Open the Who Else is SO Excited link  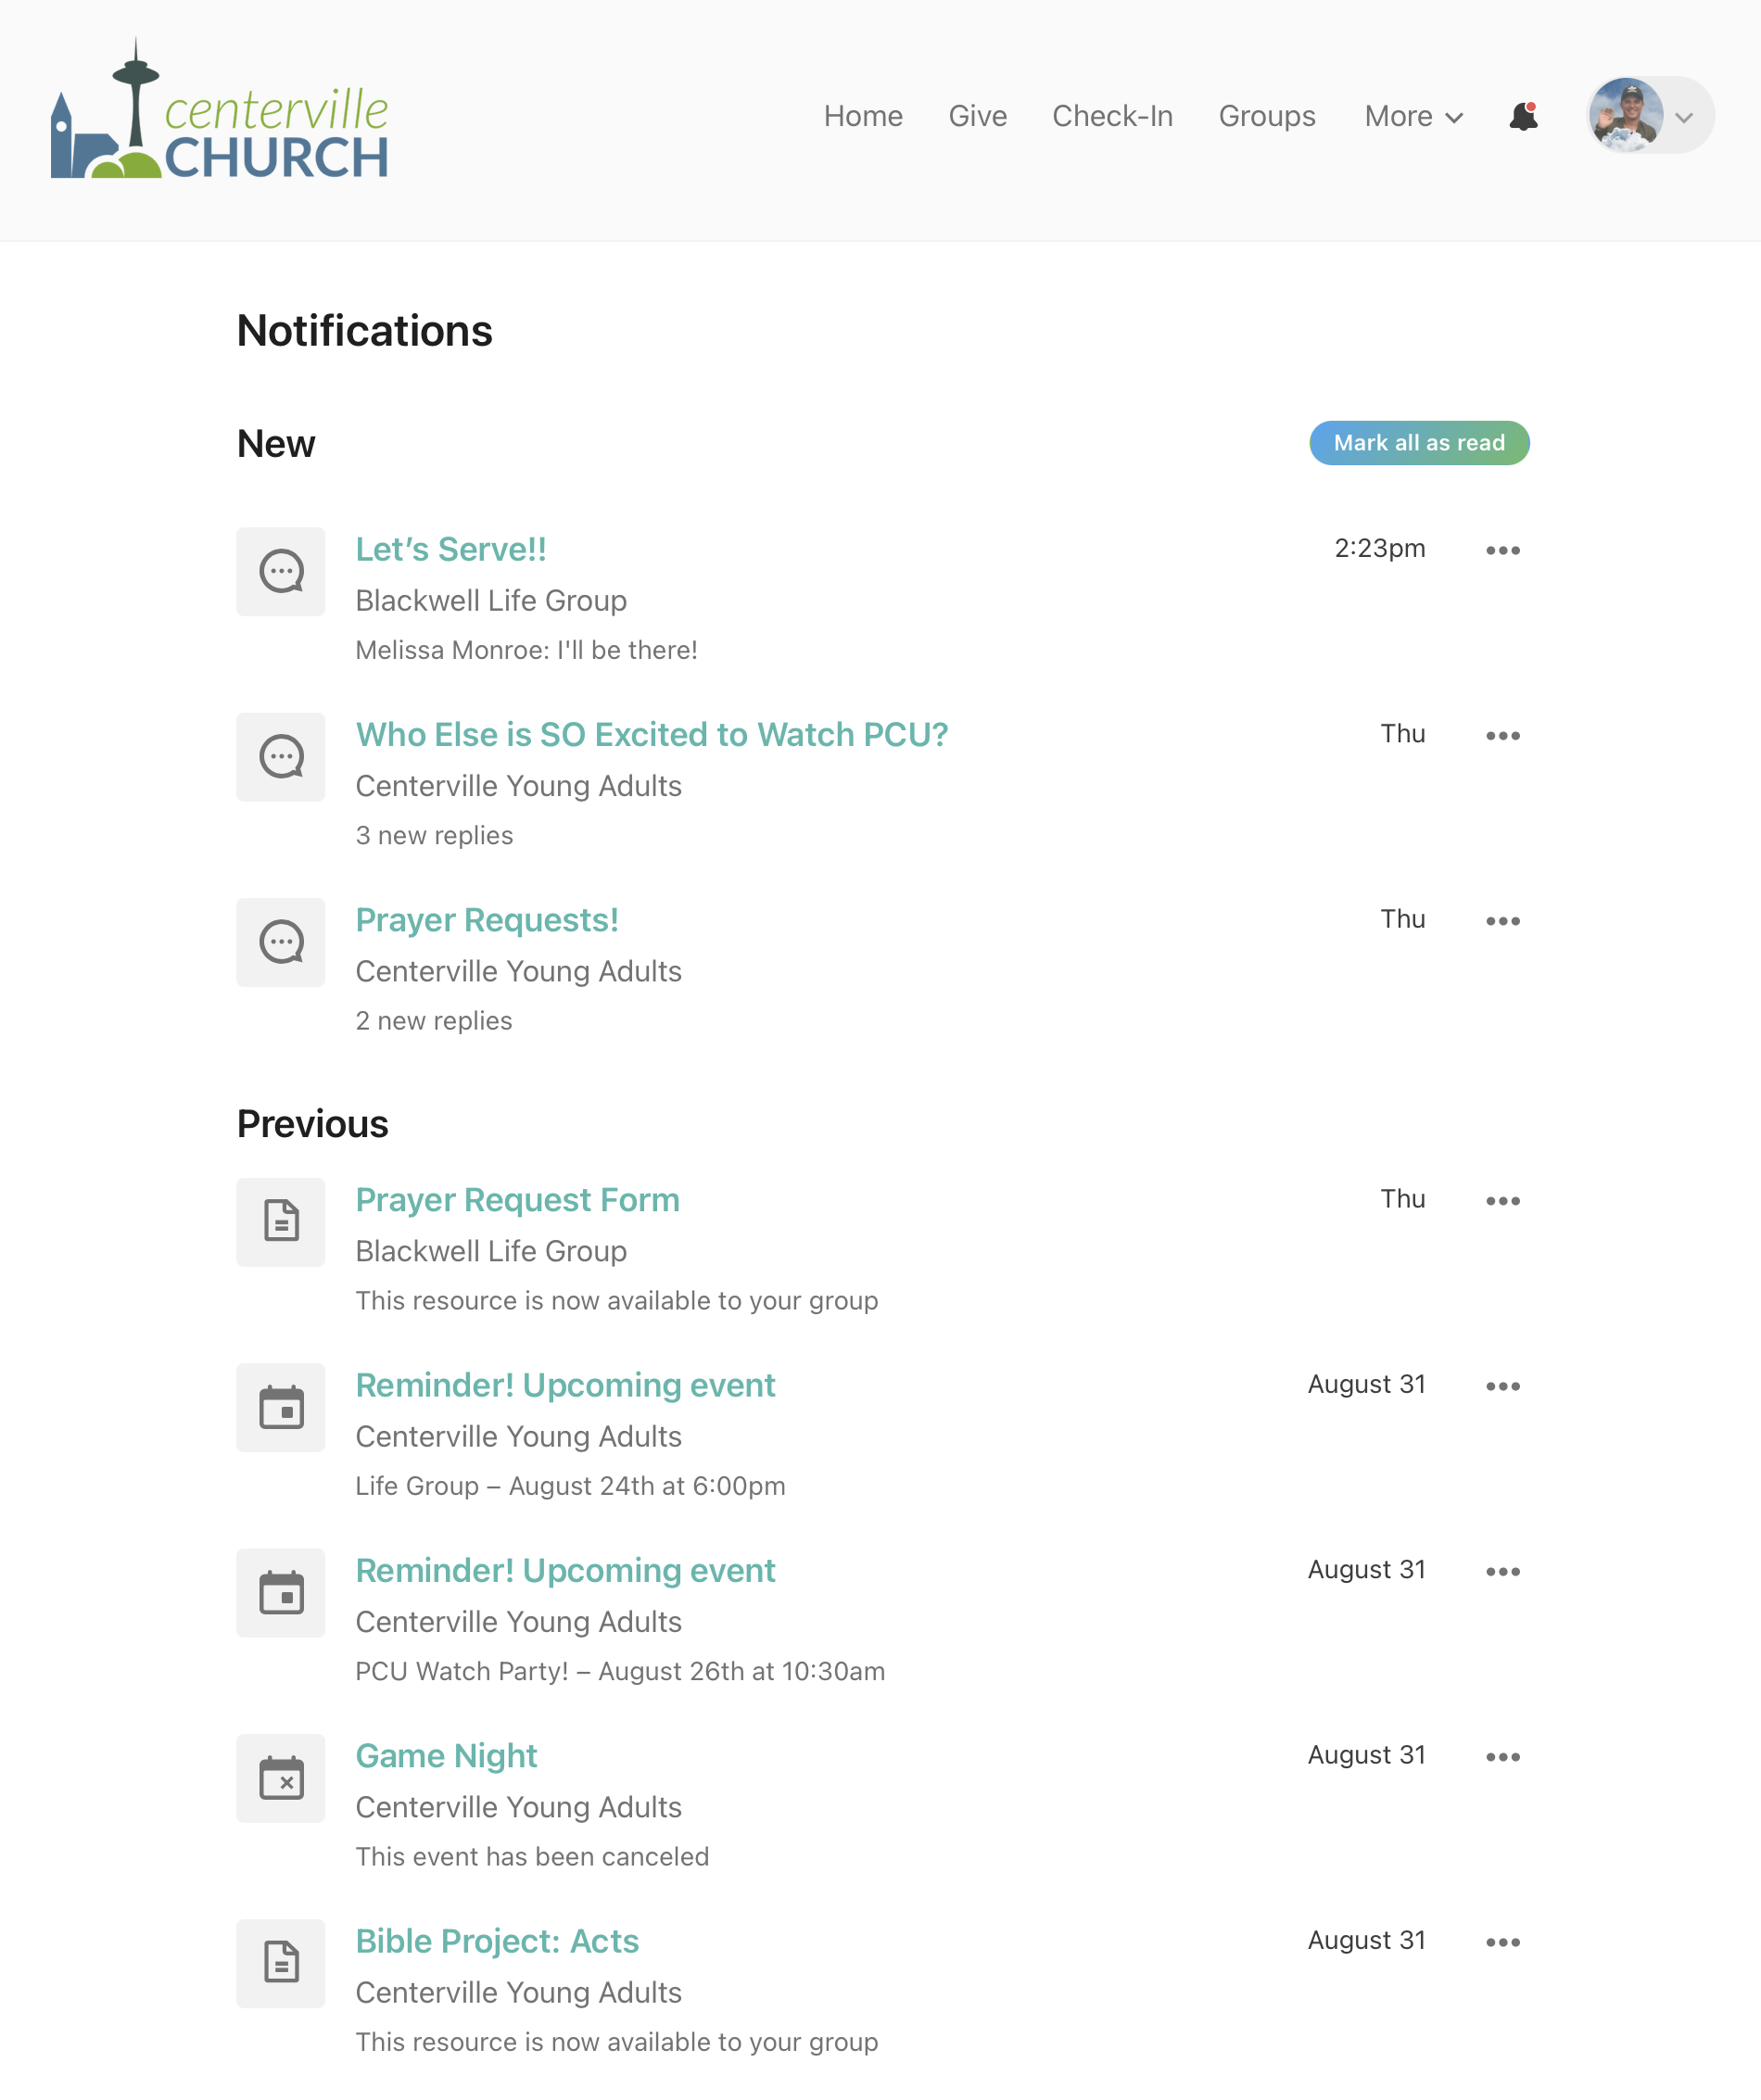(x=651, y=735)
